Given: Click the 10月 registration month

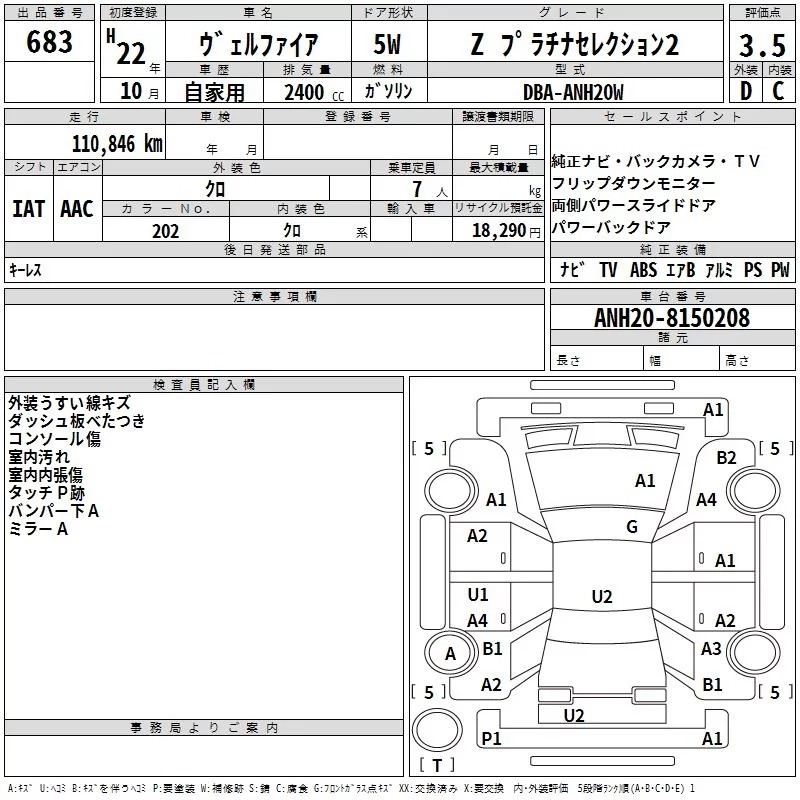Looking at the screenshot, I should point(139,91).
